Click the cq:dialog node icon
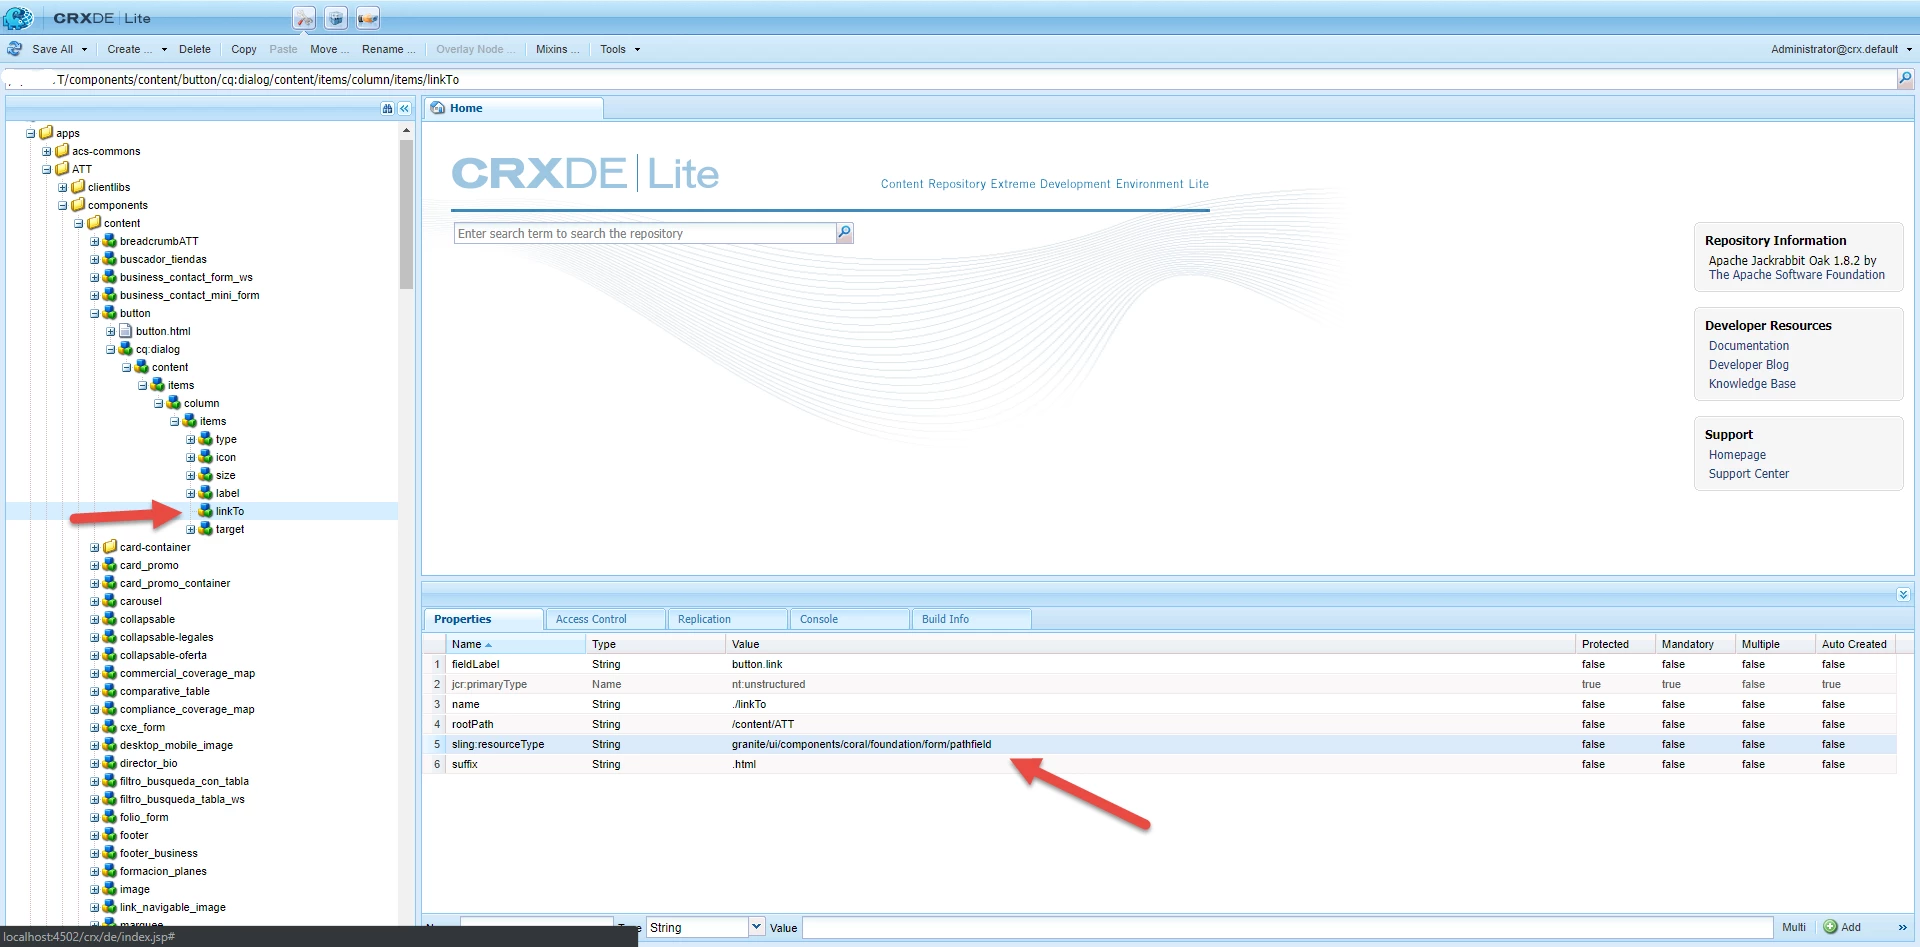1920x947 pixels. click(126, 349)
